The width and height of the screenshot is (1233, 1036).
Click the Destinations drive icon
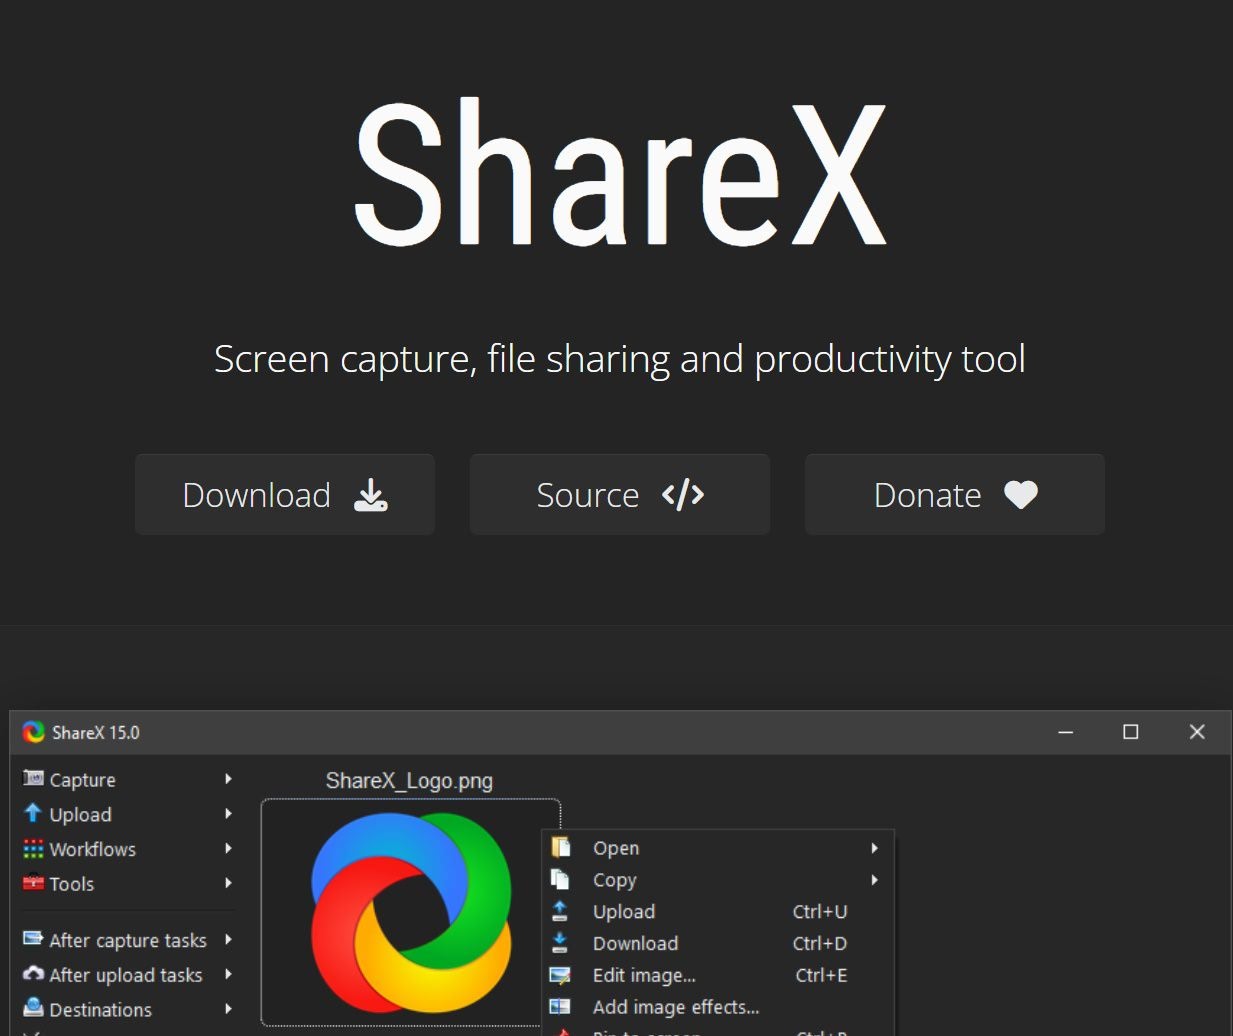[x=33, y=1008]
